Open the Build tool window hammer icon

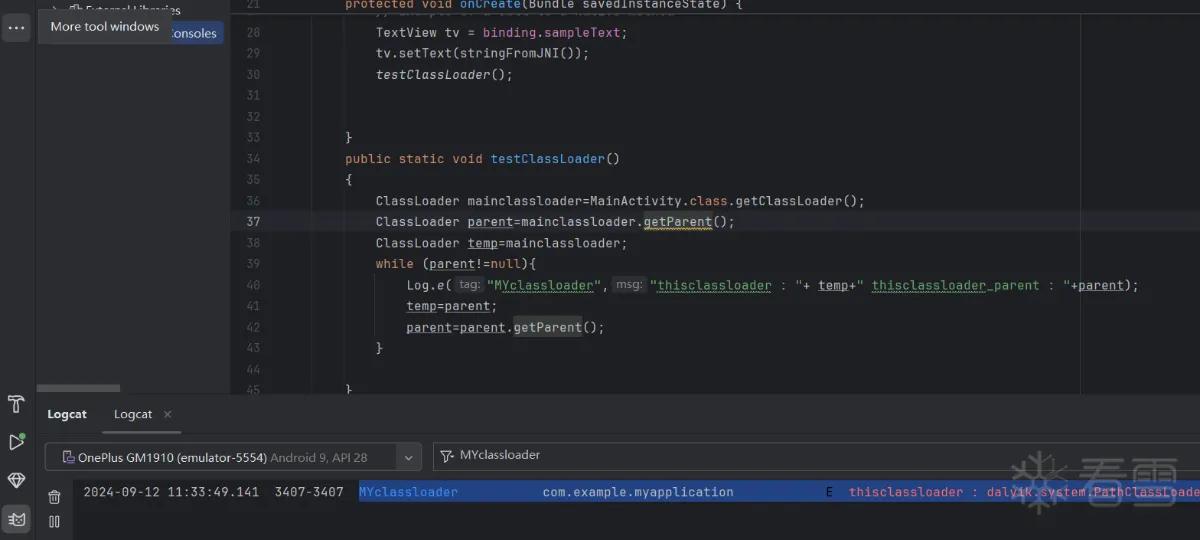[x=16, y=404]
